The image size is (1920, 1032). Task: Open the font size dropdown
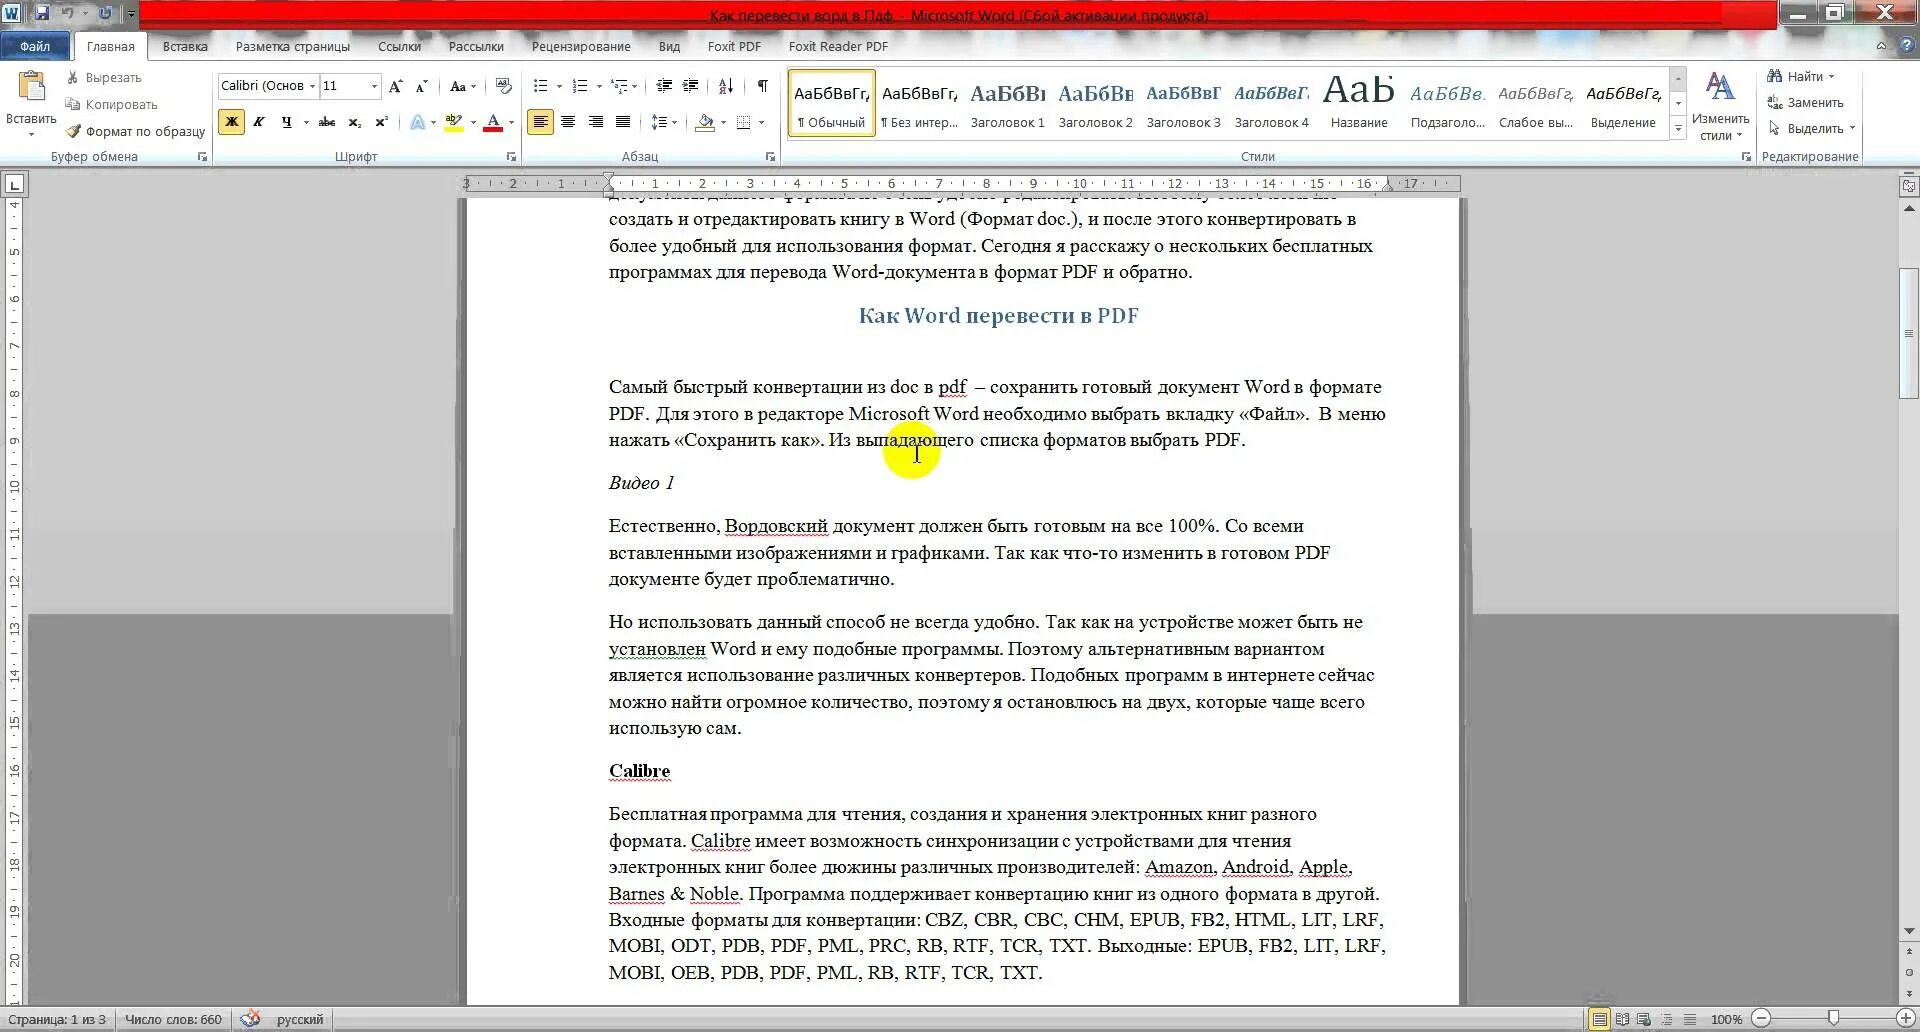pos(374,86)
